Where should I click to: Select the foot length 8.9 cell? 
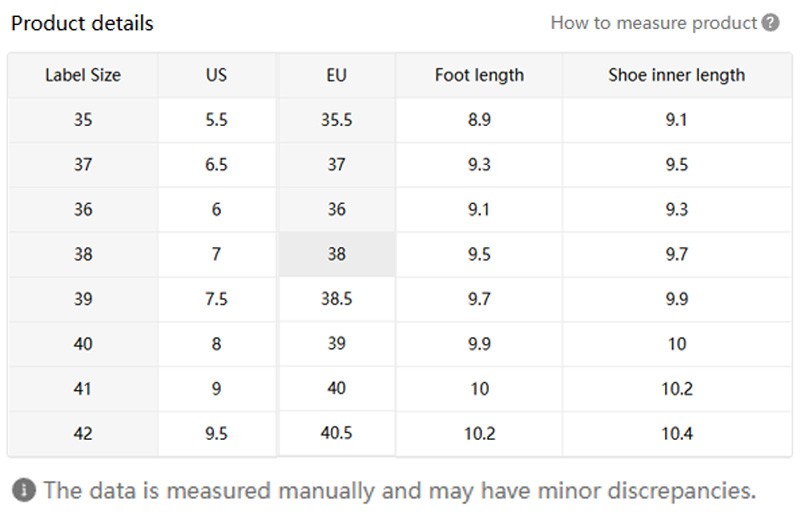(x=479, y=120)
